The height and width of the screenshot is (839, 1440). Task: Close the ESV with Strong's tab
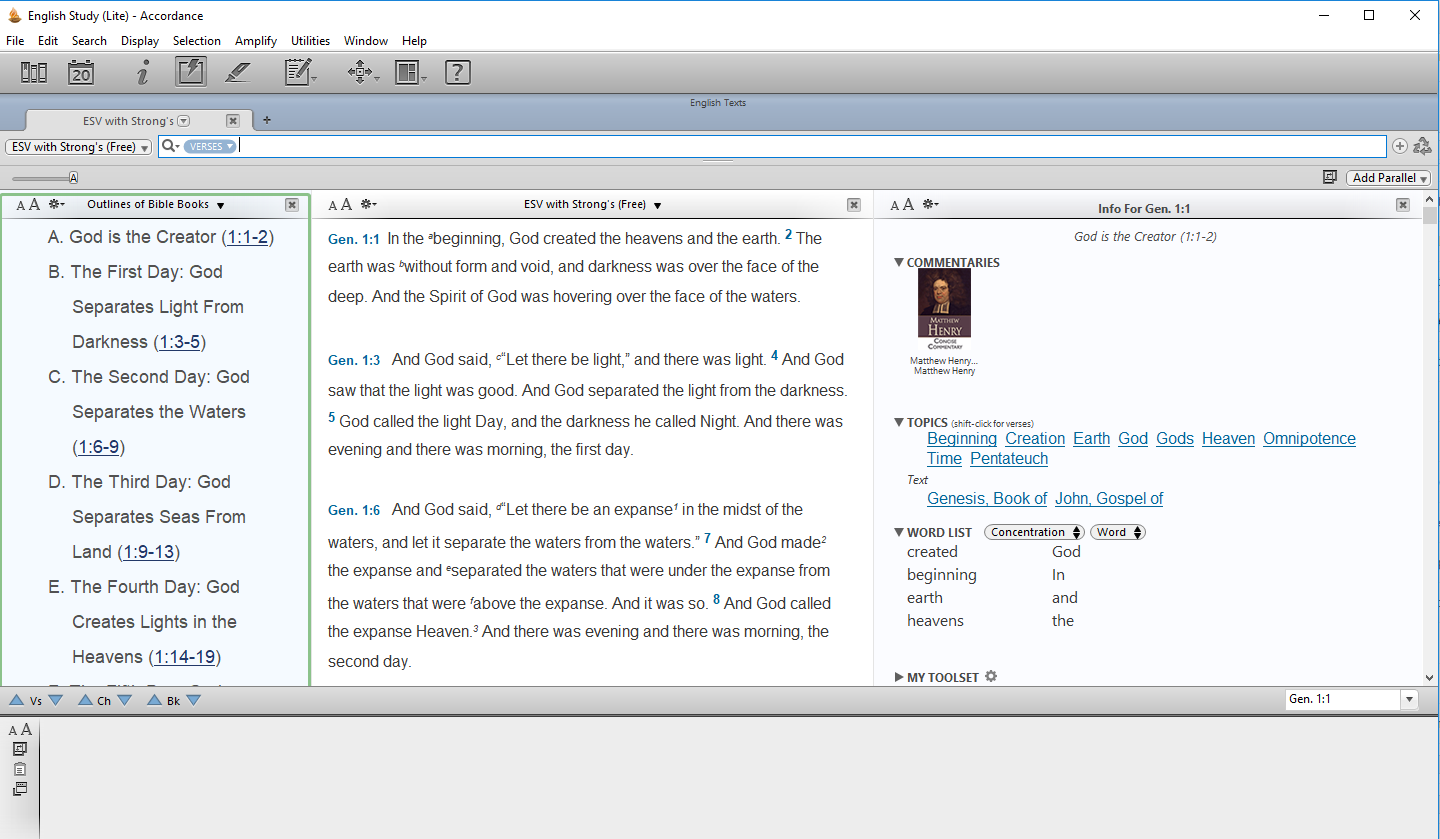coord(232,120)
